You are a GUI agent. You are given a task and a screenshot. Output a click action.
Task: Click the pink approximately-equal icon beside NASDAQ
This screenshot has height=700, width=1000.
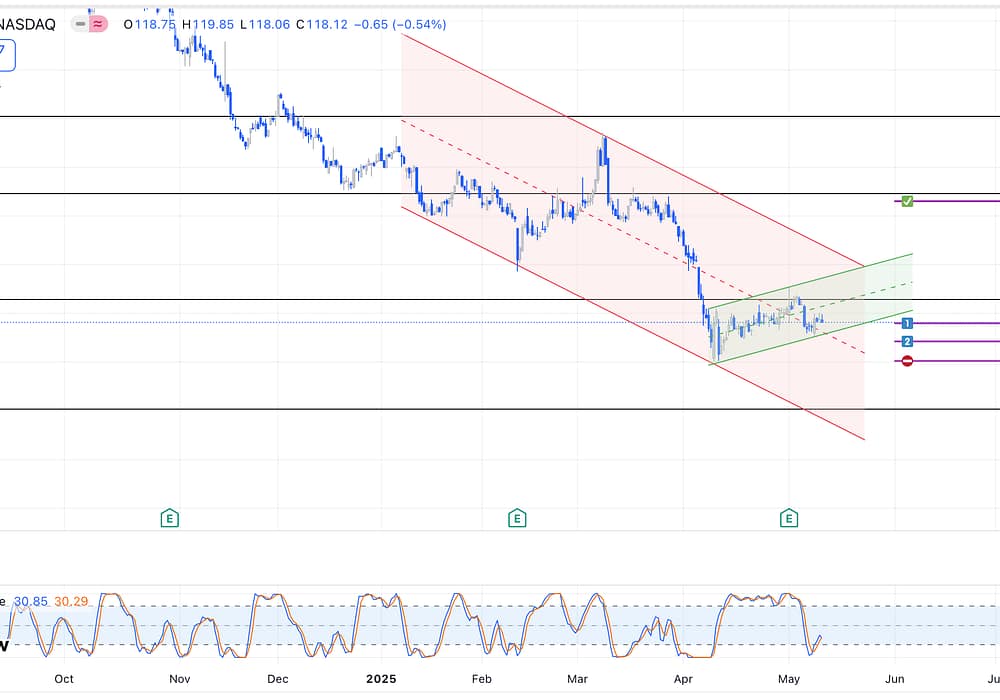(x=98, y=24)
